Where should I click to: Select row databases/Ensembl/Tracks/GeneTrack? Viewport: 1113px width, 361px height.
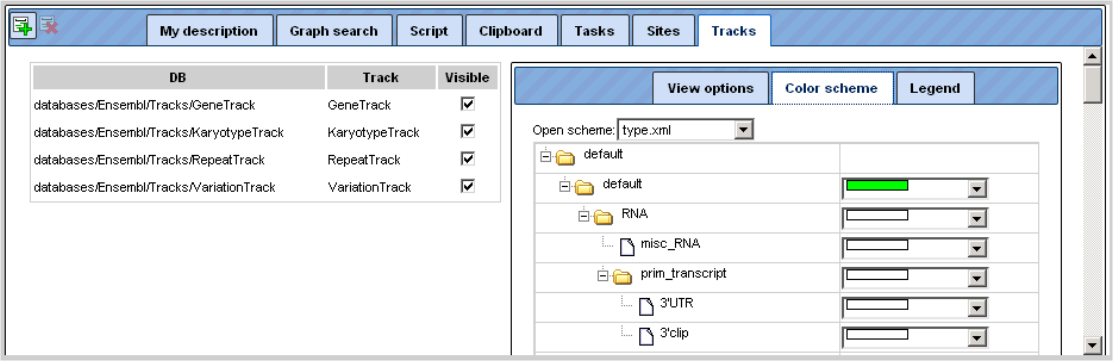tap(265, 104)
